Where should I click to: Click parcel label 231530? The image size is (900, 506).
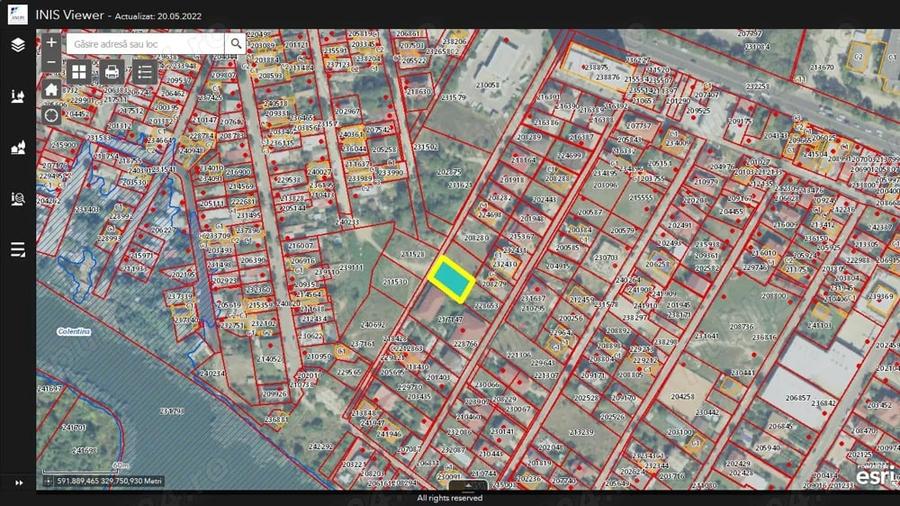click(395, 282)
